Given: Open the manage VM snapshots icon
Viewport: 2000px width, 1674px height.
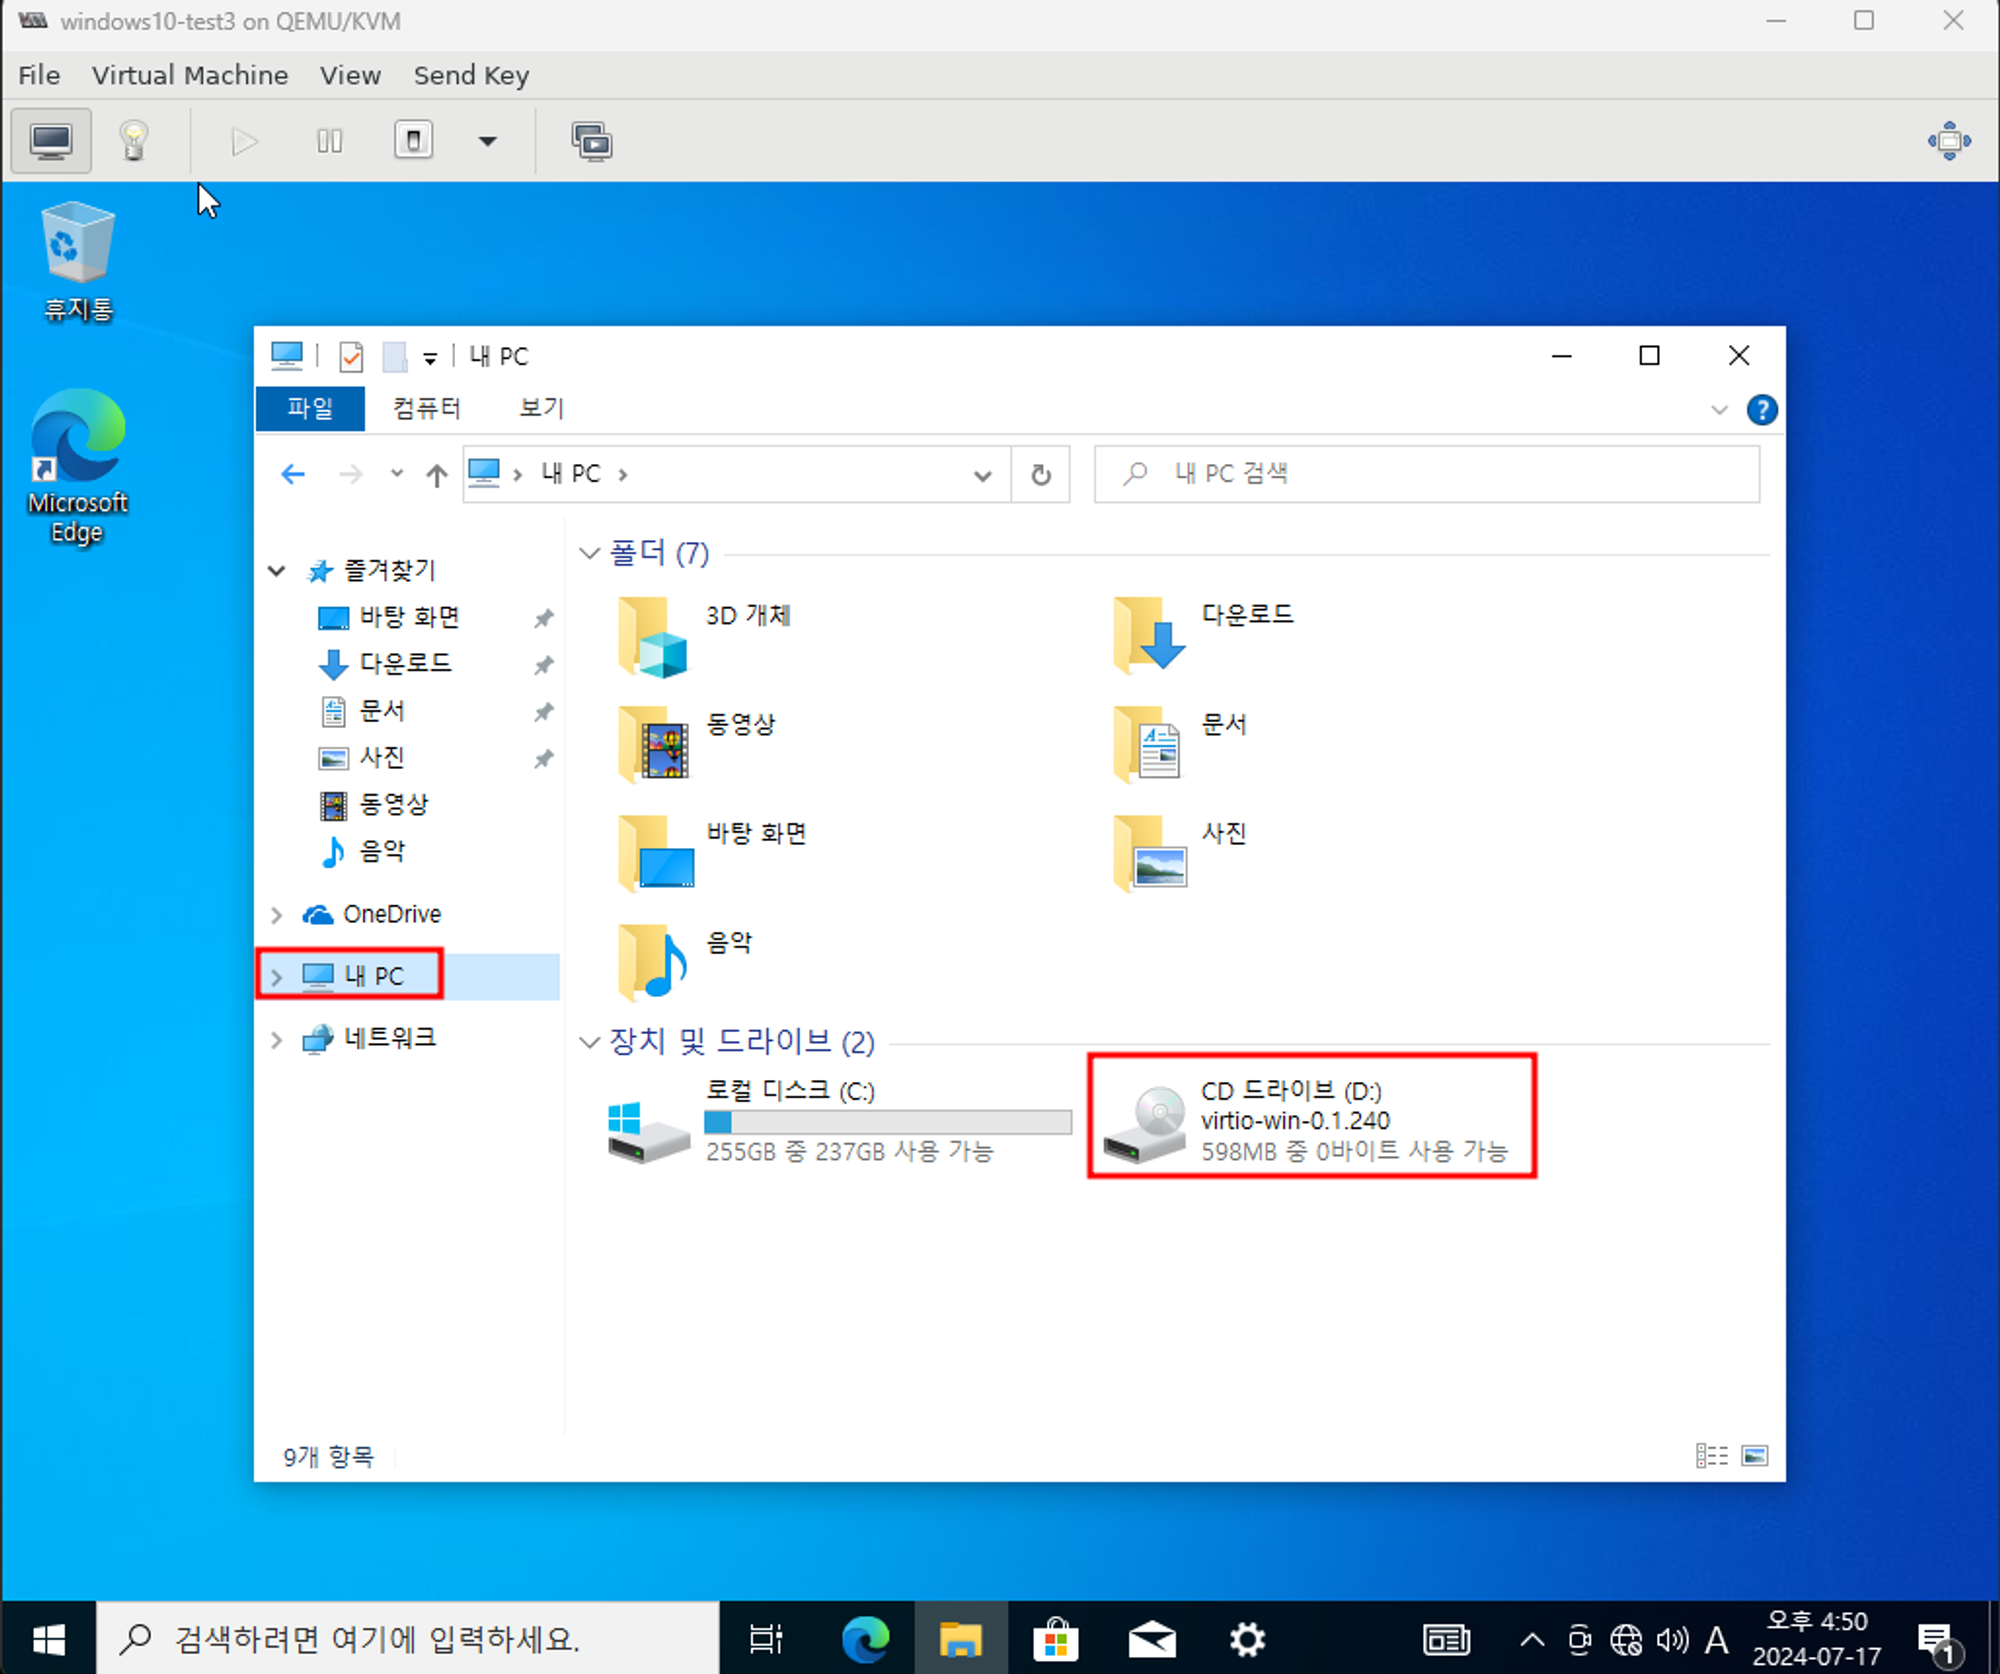Looking at the screenshot, I should coord(592,141).
